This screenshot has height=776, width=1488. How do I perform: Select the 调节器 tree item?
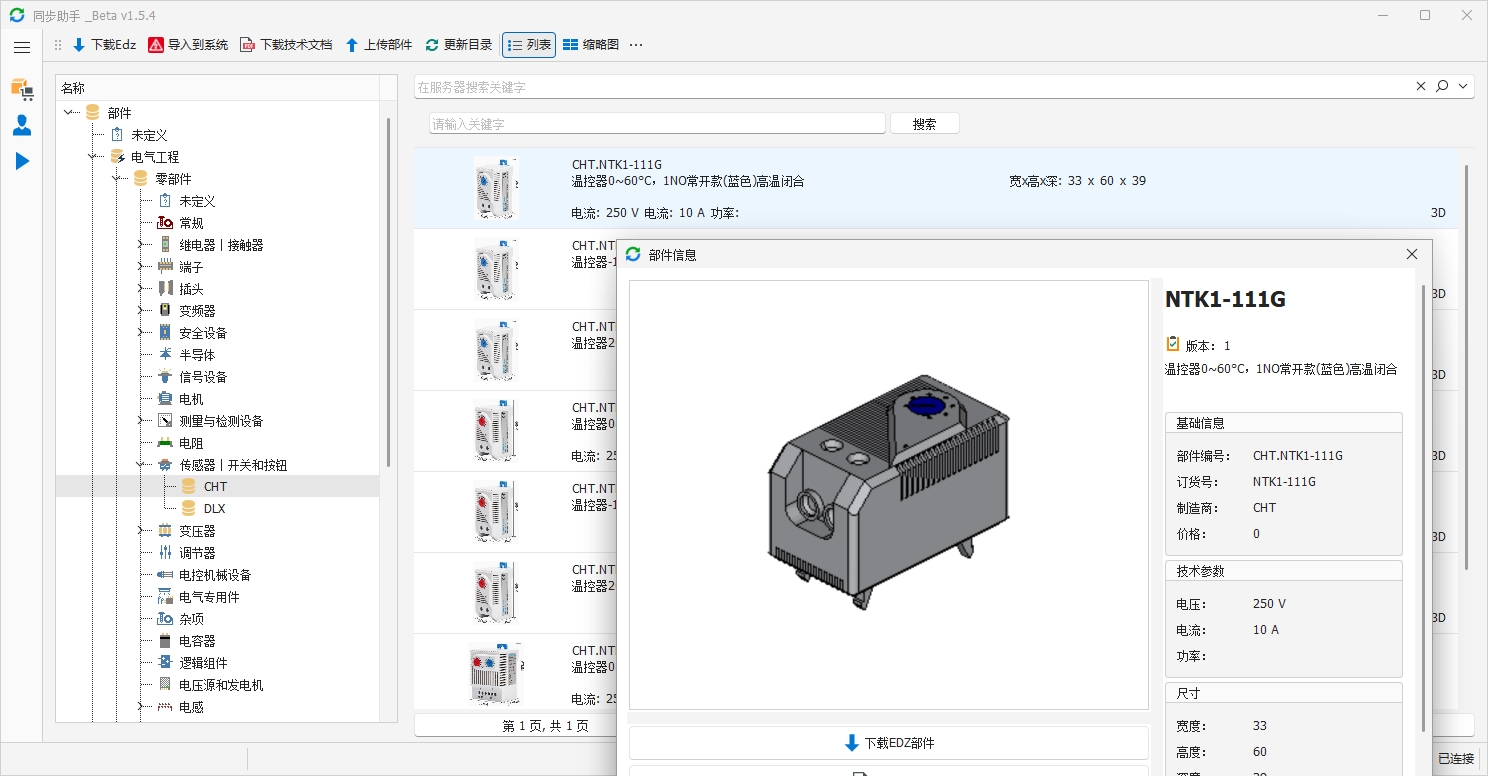197,553
